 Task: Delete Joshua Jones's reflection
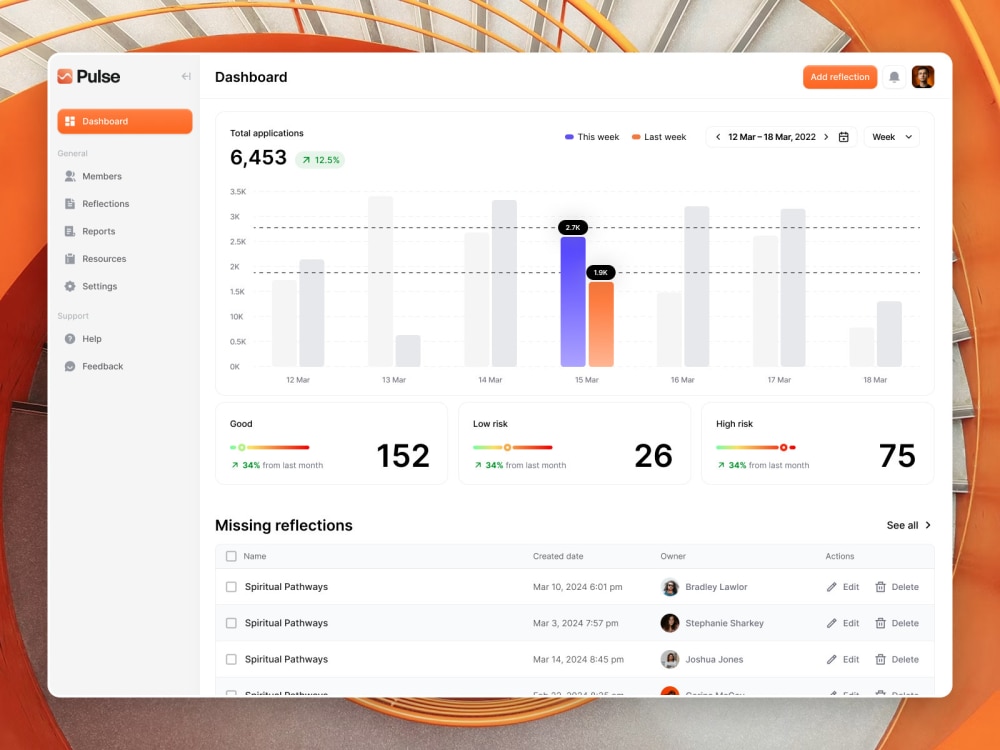(x=897, y=659)
